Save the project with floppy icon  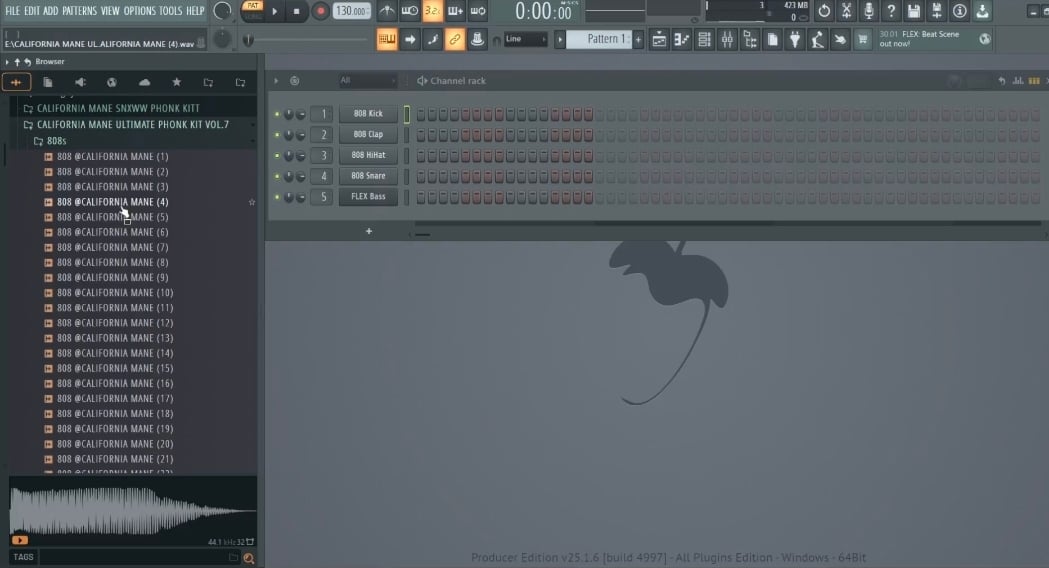tap(914, 11)
